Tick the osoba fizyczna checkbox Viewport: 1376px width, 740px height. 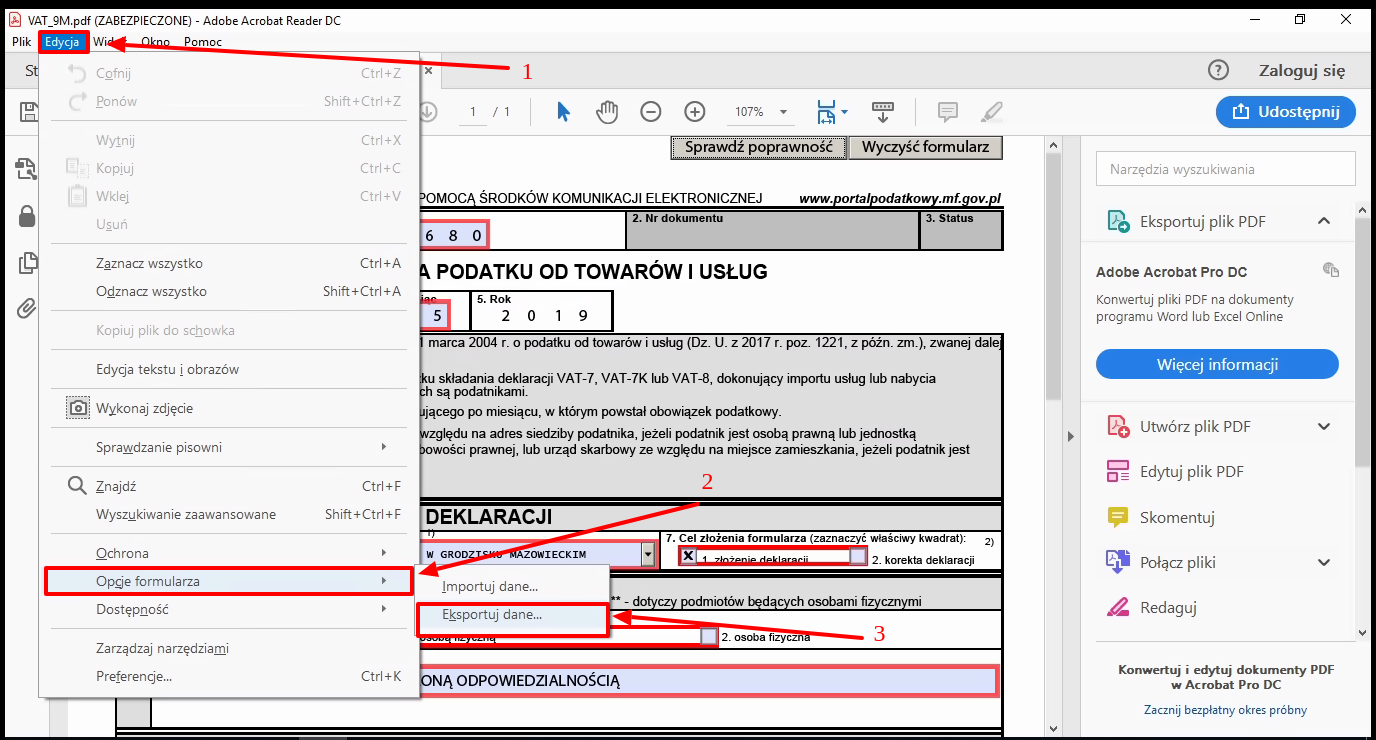tap(709, 636)
